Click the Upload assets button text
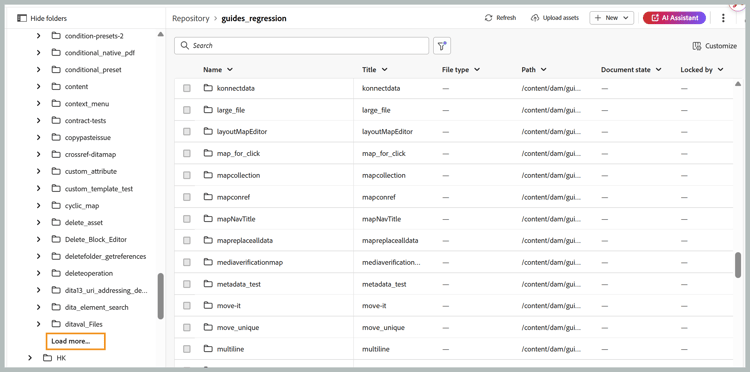The height and width of the screenshot is (372, 750). 561,18
